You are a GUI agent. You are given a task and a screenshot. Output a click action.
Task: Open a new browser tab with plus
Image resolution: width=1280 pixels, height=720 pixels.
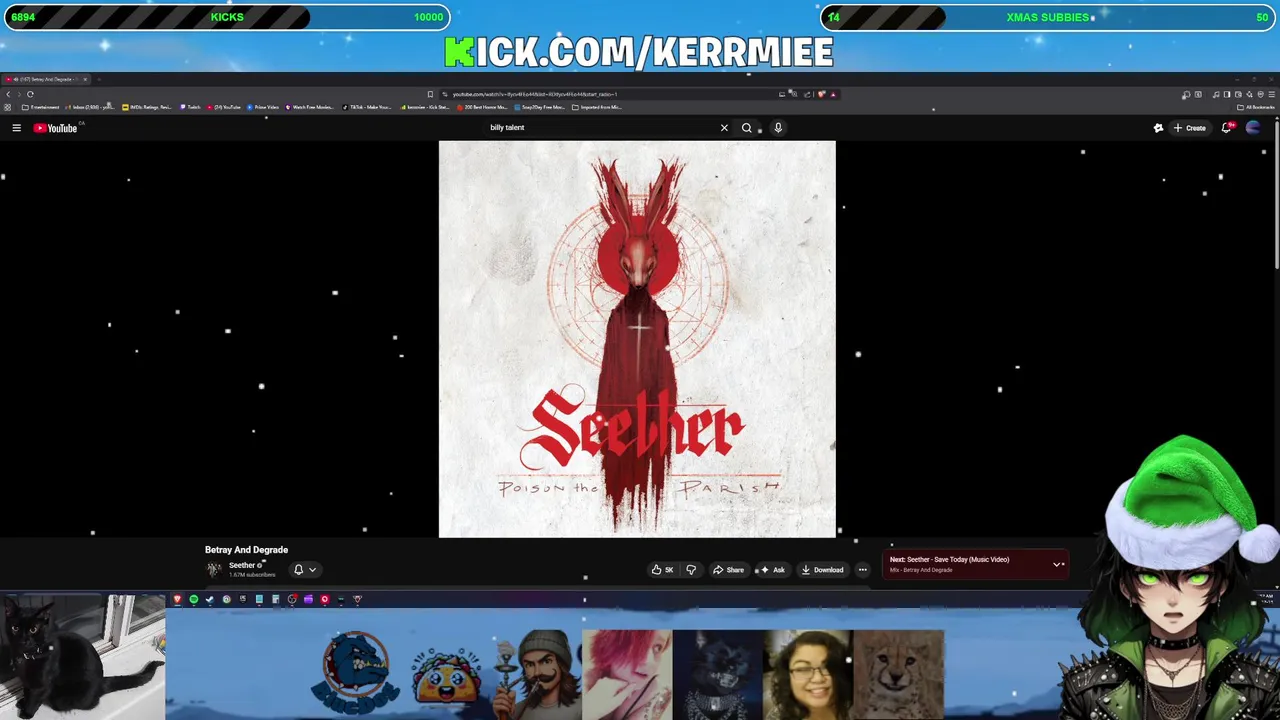[x=98, y=79]
